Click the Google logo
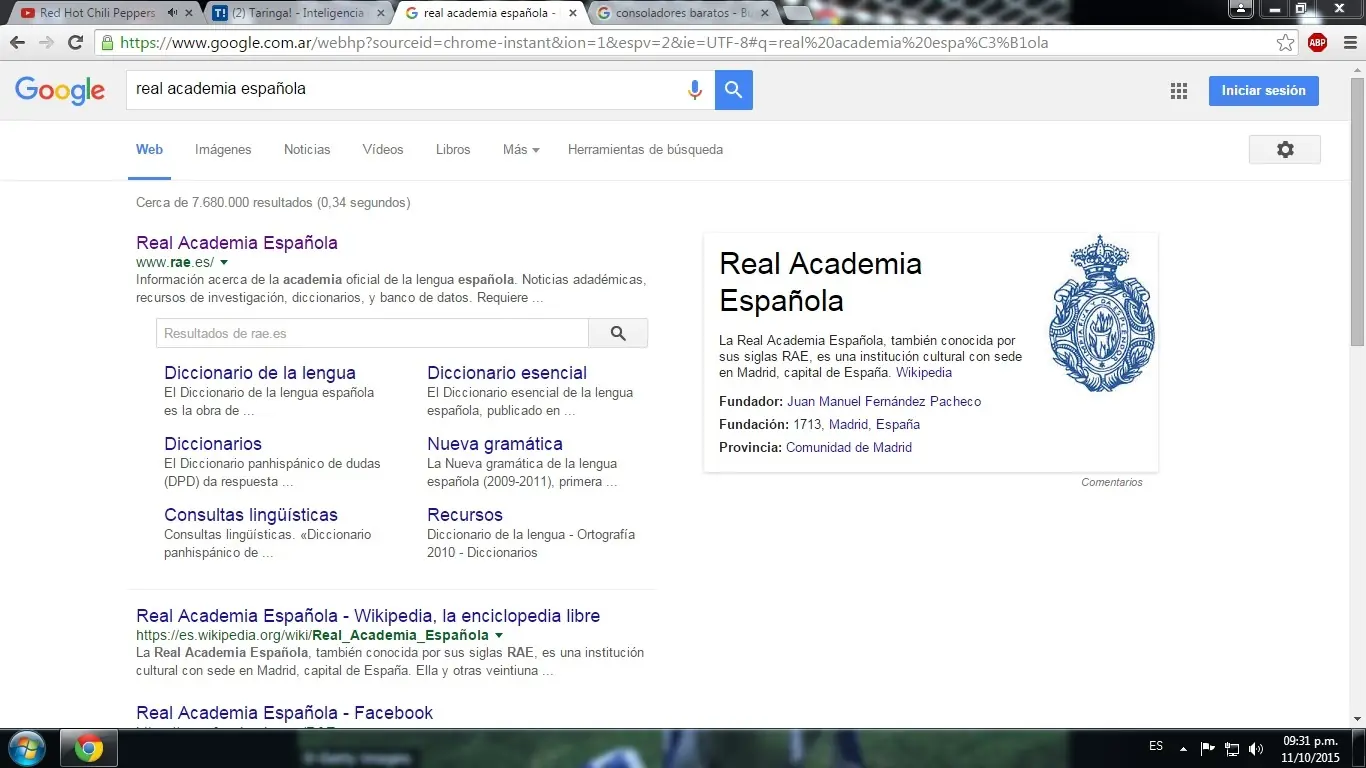Image resolution: width=1366 pixels, height=768 pixels. (x=60, y=90)
